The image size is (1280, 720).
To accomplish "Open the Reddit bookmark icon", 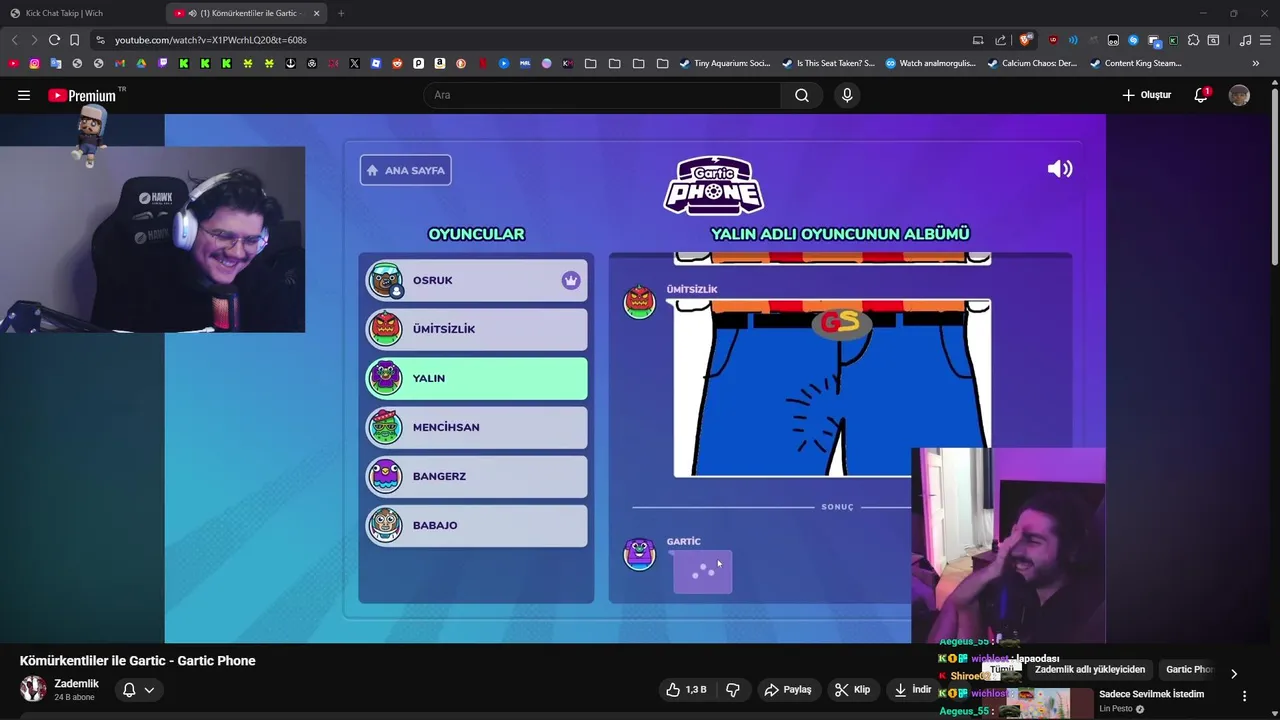I will tap(397, 63).
